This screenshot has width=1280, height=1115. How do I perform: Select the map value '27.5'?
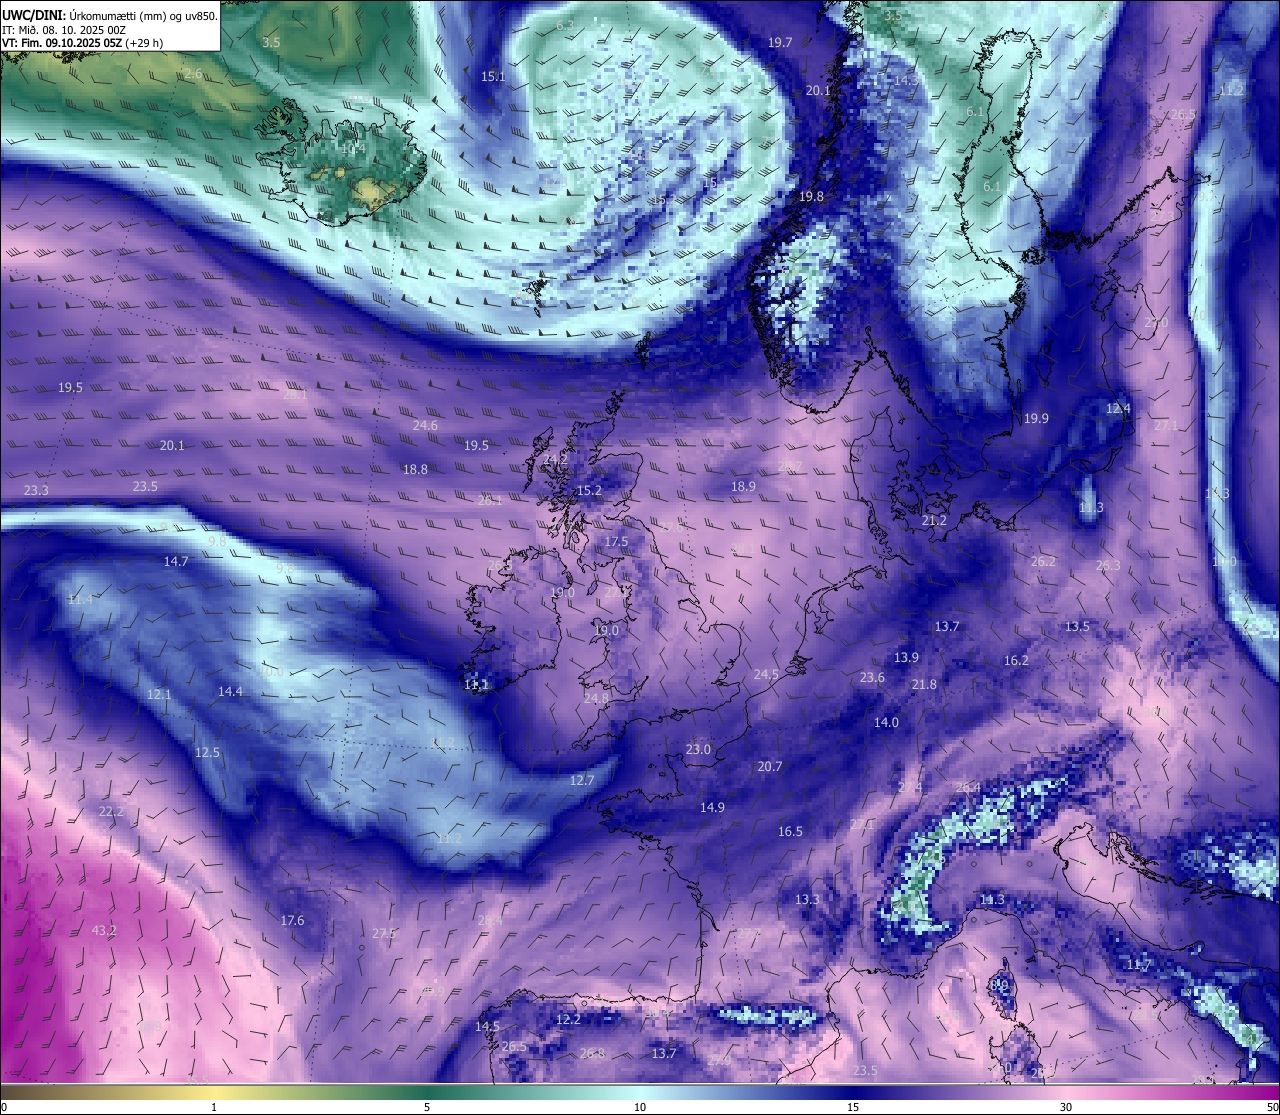384,933
